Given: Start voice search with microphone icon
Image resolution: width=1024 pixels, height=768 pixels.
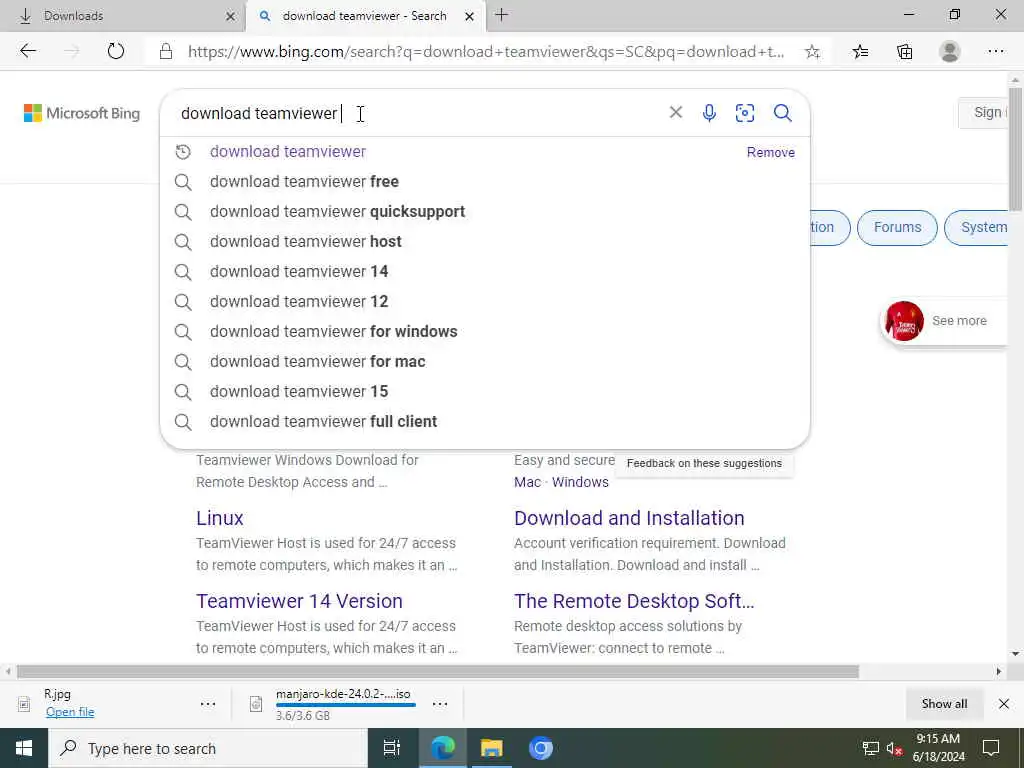Looking at the screenshot, I should point(709,113).
